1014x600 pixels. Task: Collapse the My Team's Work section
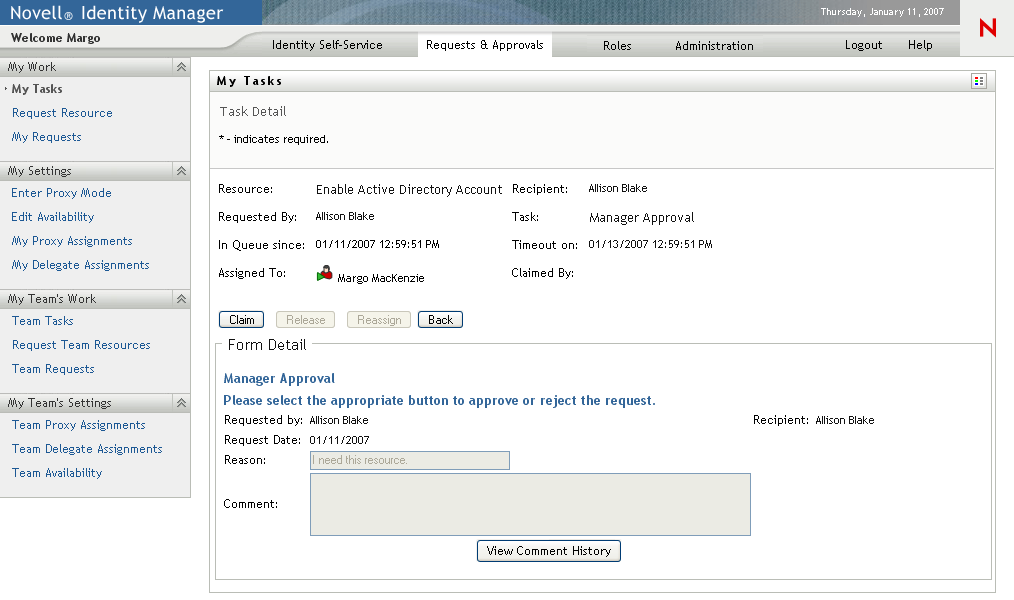click(x=181, y=299)
